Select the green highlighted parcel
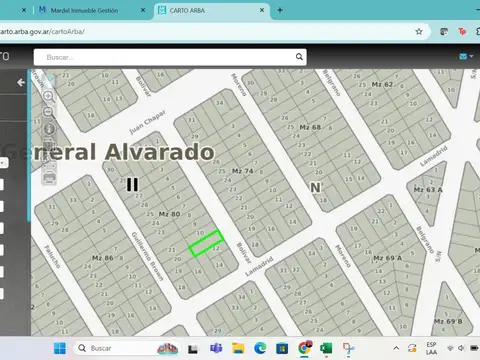Image resolution: width=480 pixels, height=360 pixels. [206, 243]
